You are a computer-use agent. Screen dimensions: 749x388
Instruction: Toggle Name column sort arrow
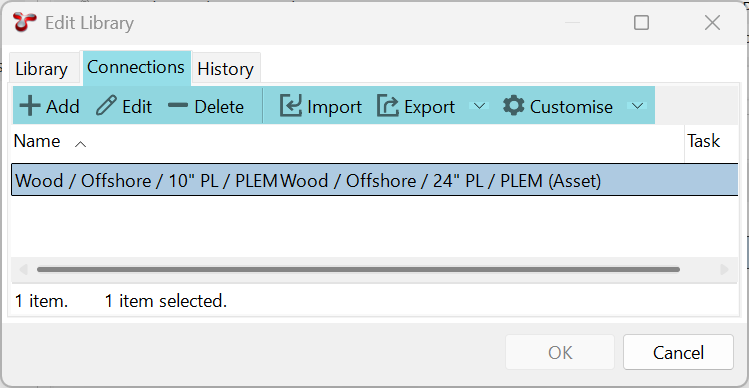[x=81, y=143]
